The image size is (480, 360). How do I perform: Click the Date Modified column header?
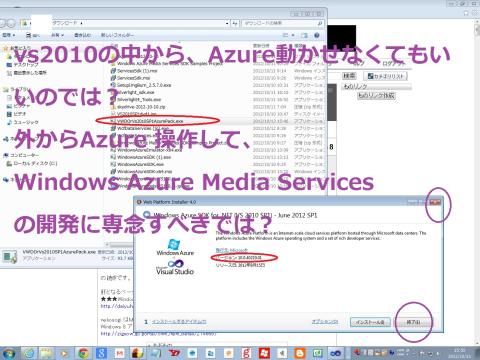point(261,46)
